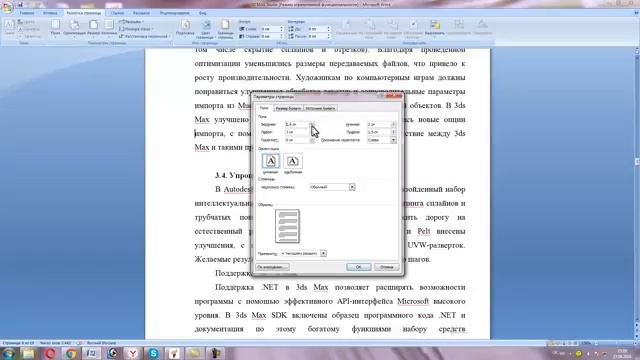
Task: Click the Переплет (gutter) input field
Action: [x=297, y=140]
